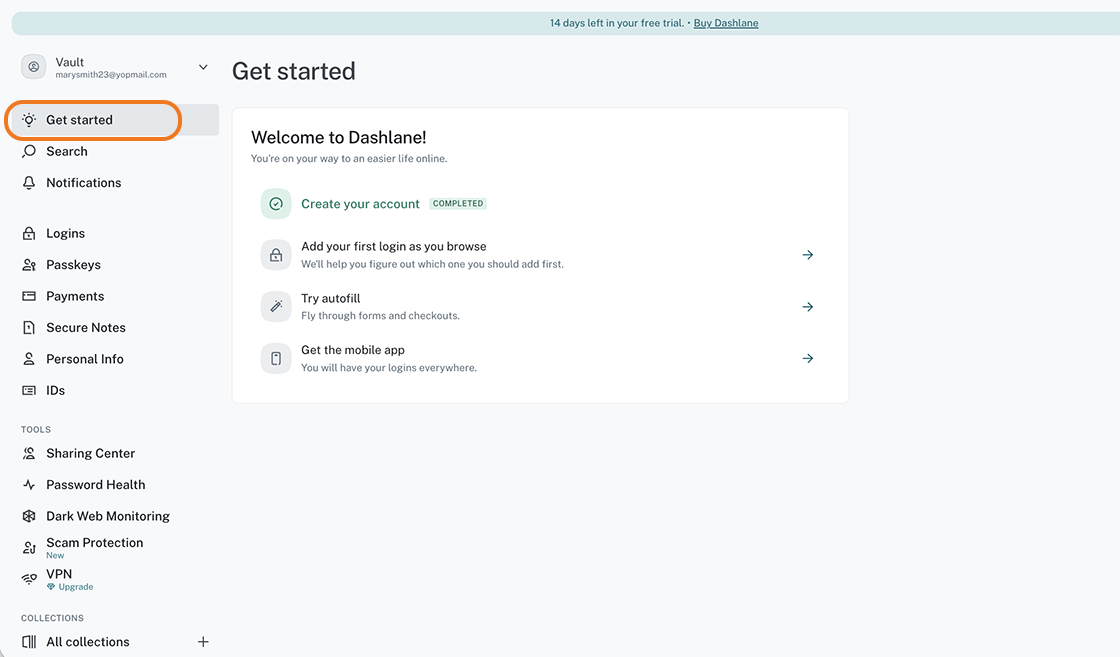This screenshot has height=657, width=1120.
Task: Click arrow for Add your first login
Action: (808, 255)
